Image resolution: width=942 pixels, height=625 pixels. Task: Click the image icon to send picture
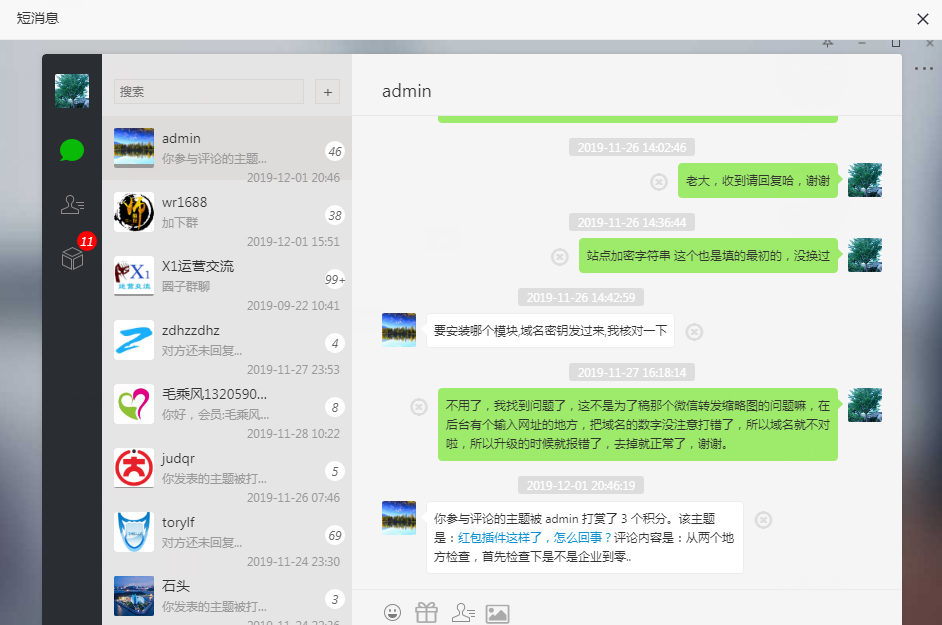click(x=498, y=613)
